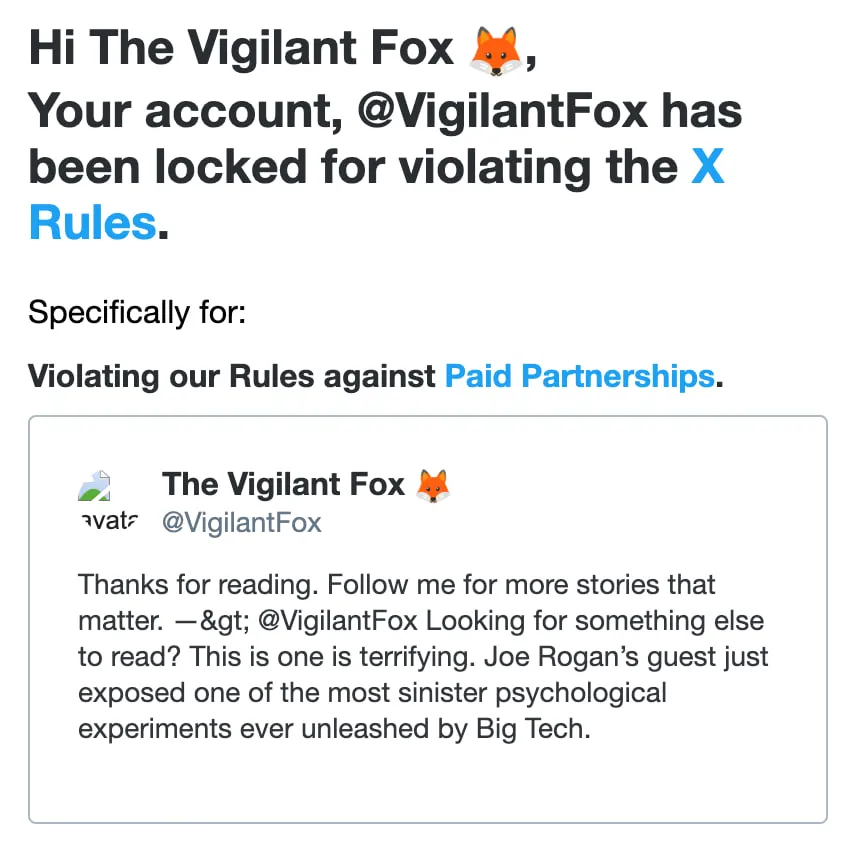Image resolution: width=856 pixels, height=854 pixels.
Task: Click the "Hi The Vigilant Fox" greeting line
Action: point(240,49)
